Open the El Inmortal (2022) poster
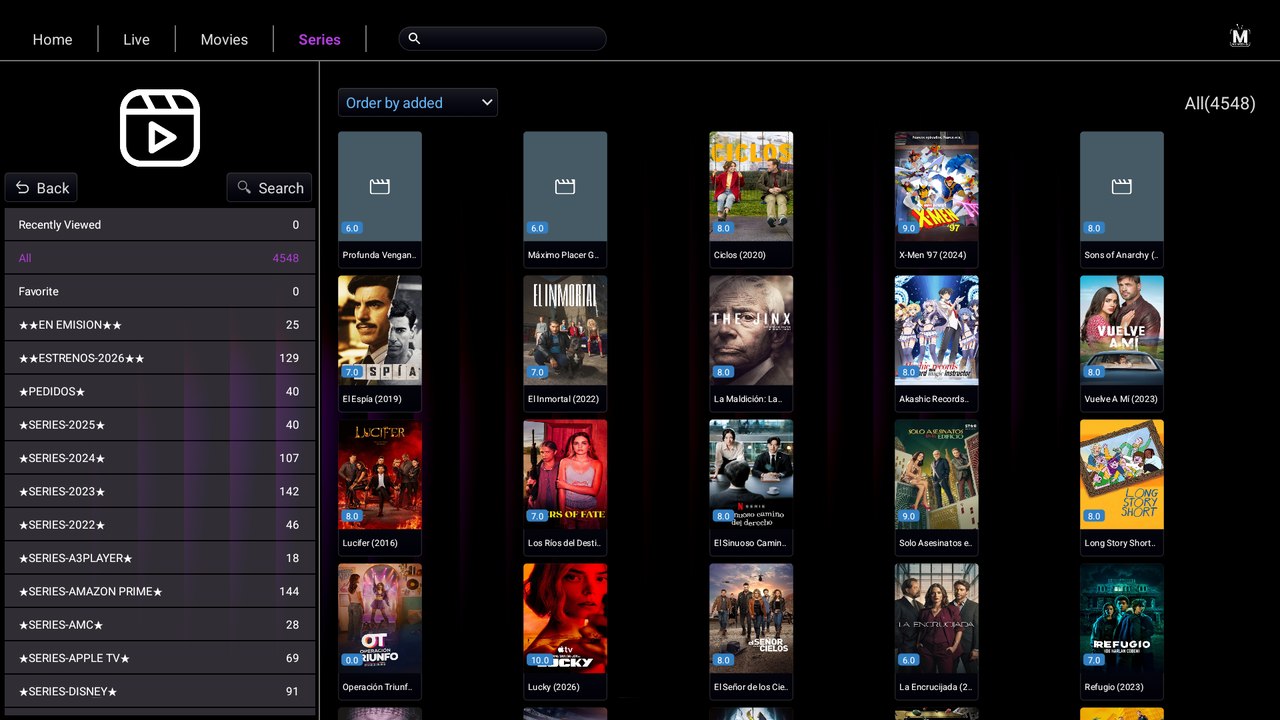Image resolution: width=1280 pixels, height=720 pixels. coord(565,330)
